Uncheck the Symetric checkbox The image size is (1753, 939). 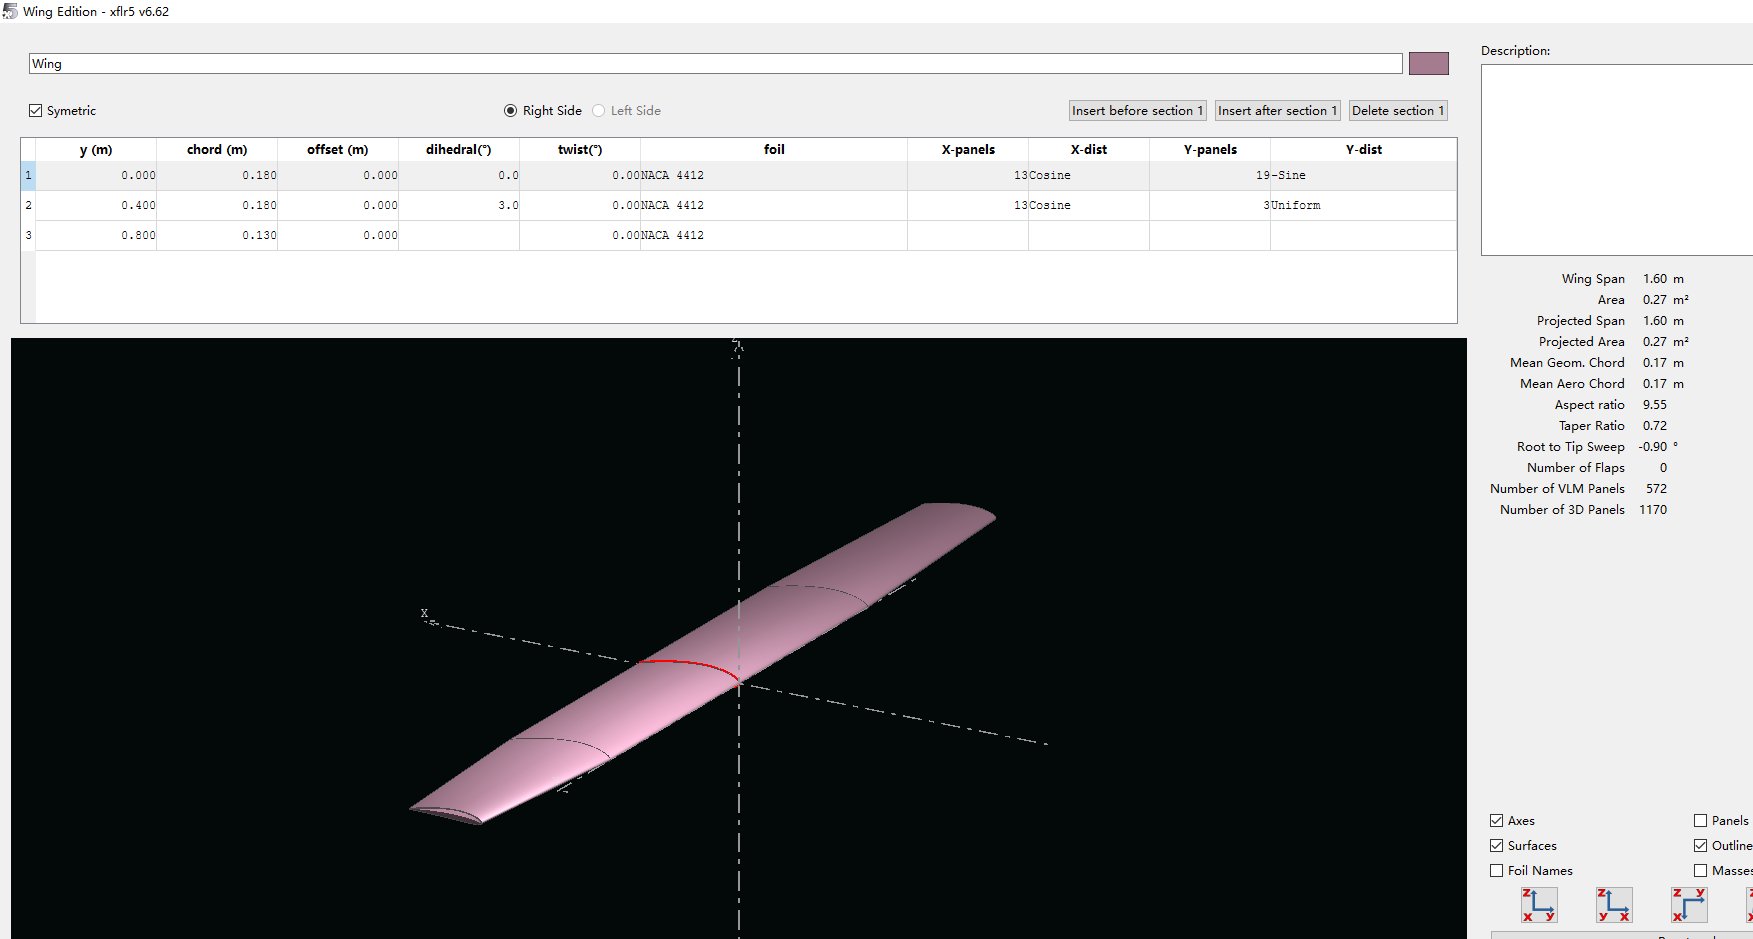pos(36,111)
